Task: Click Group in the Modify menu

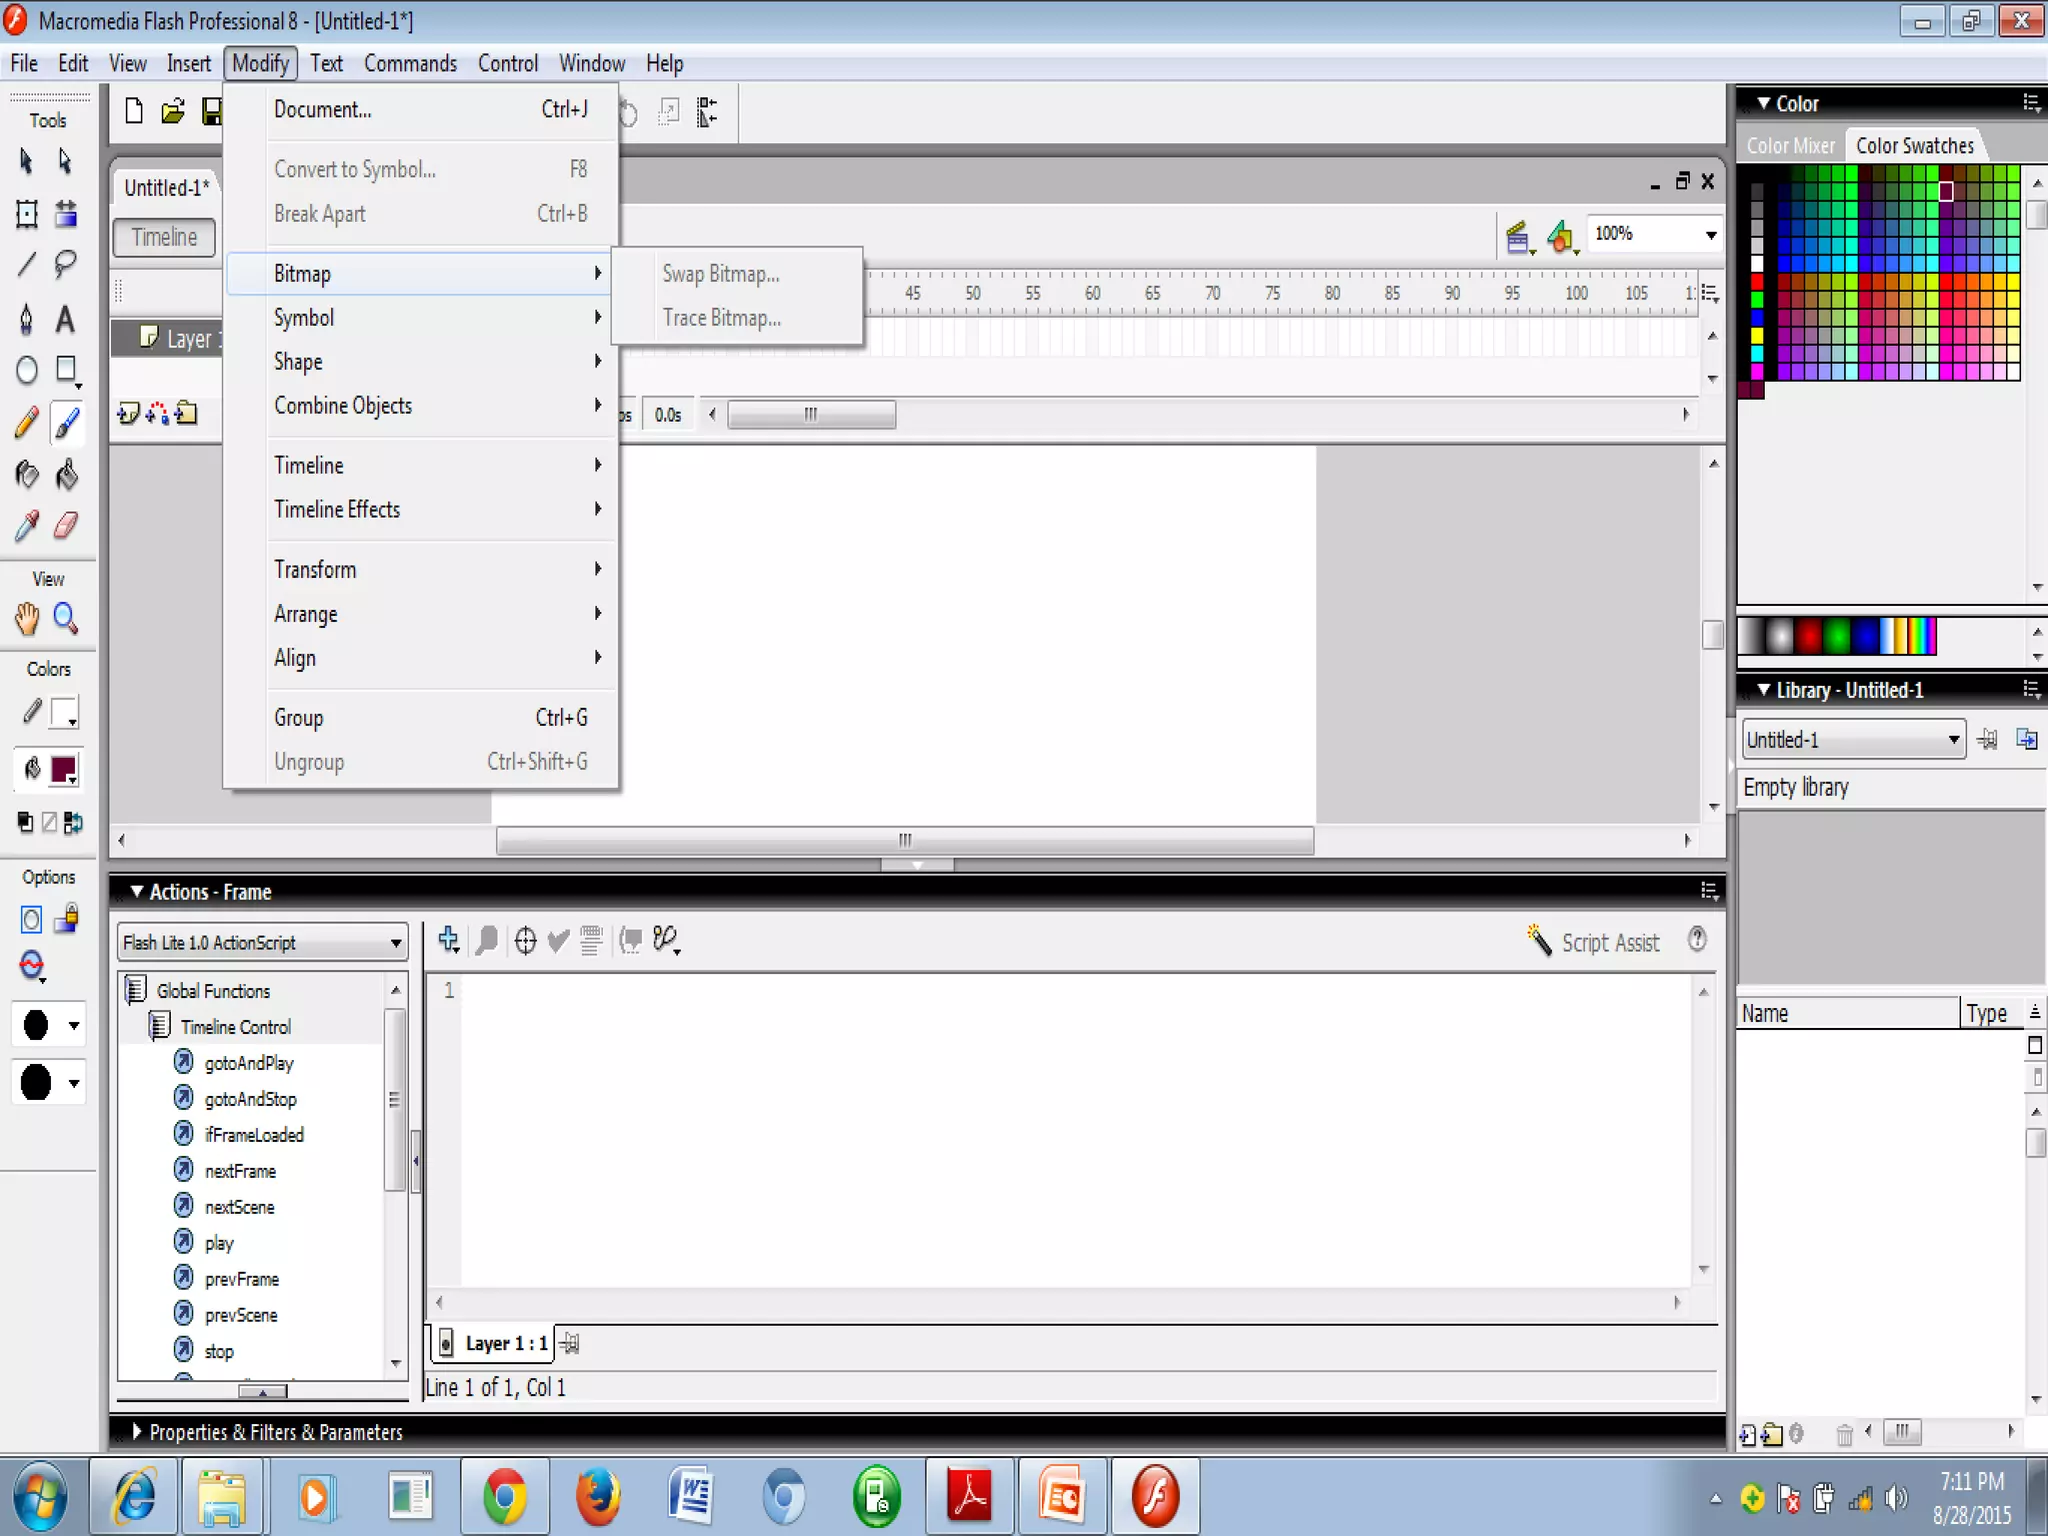Action: click(299, 718)
